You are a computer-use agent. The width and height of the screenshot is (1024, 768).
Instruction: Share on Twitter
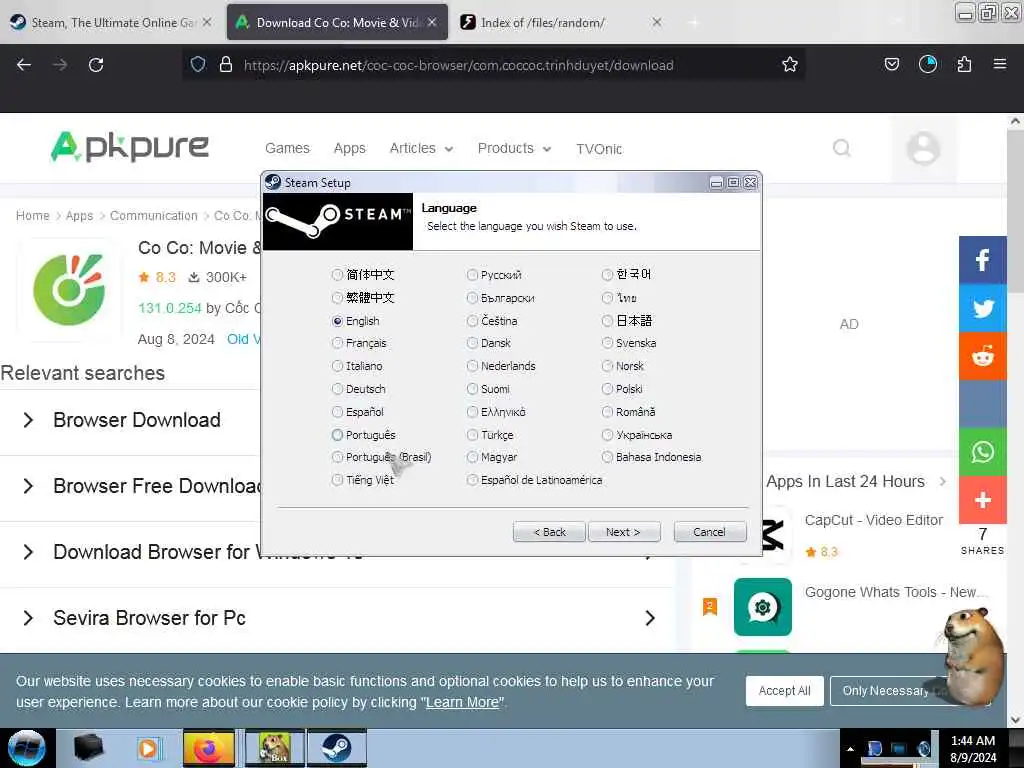[982, 308]
